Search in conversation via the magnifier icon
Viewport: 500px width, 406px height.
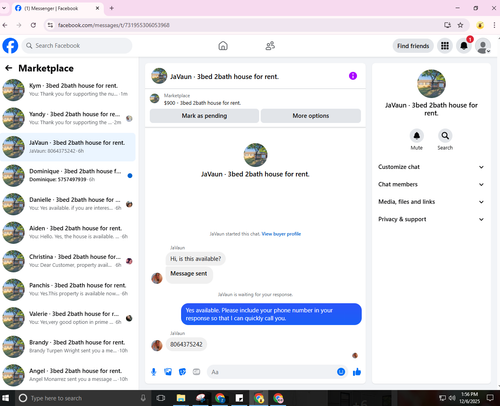445,136
